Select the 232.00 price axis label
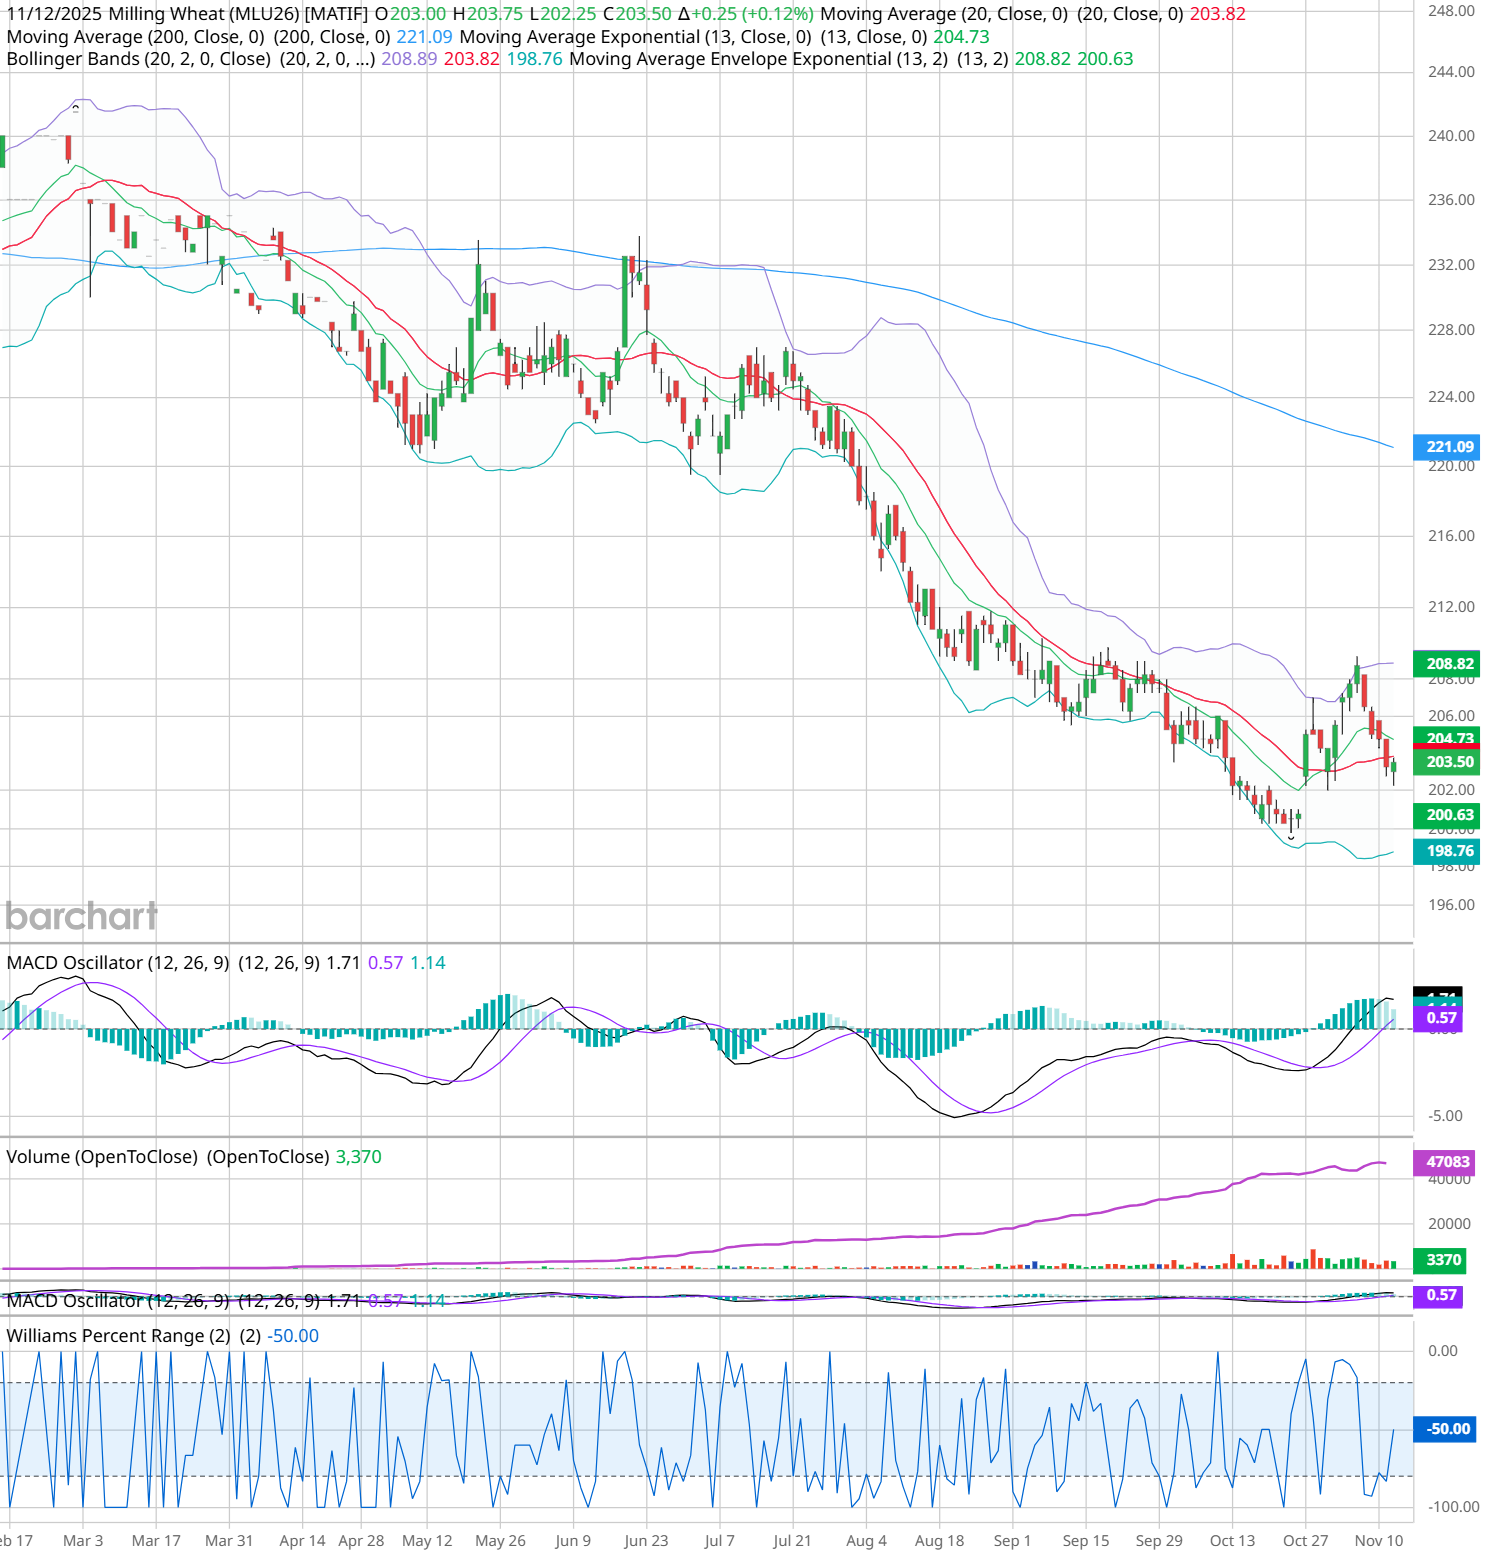Screen dimensions: 1486x1556 pyautogui.click(x=1450, y=265)
